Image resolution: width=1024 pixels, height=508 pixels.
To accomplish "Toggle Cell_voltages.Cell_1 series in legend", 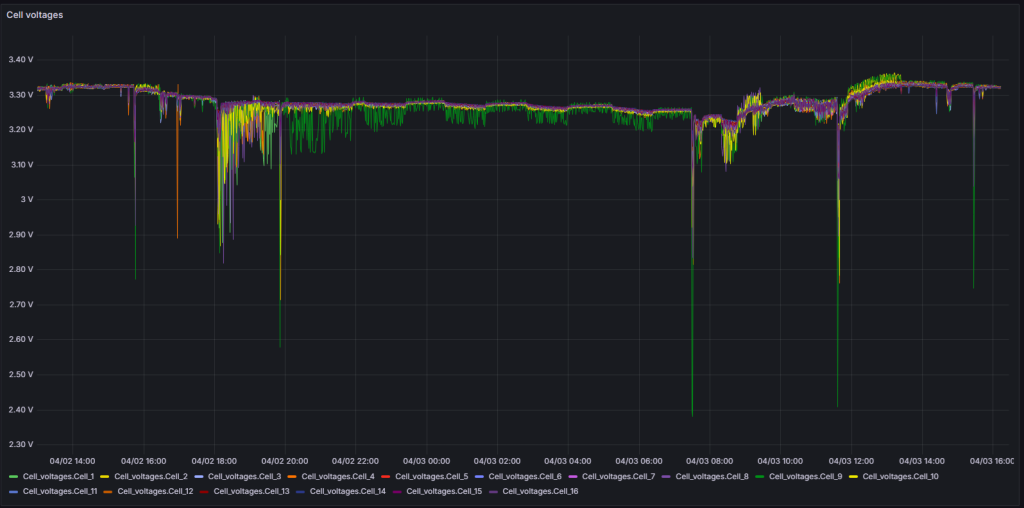I will (x=59, y=477).
